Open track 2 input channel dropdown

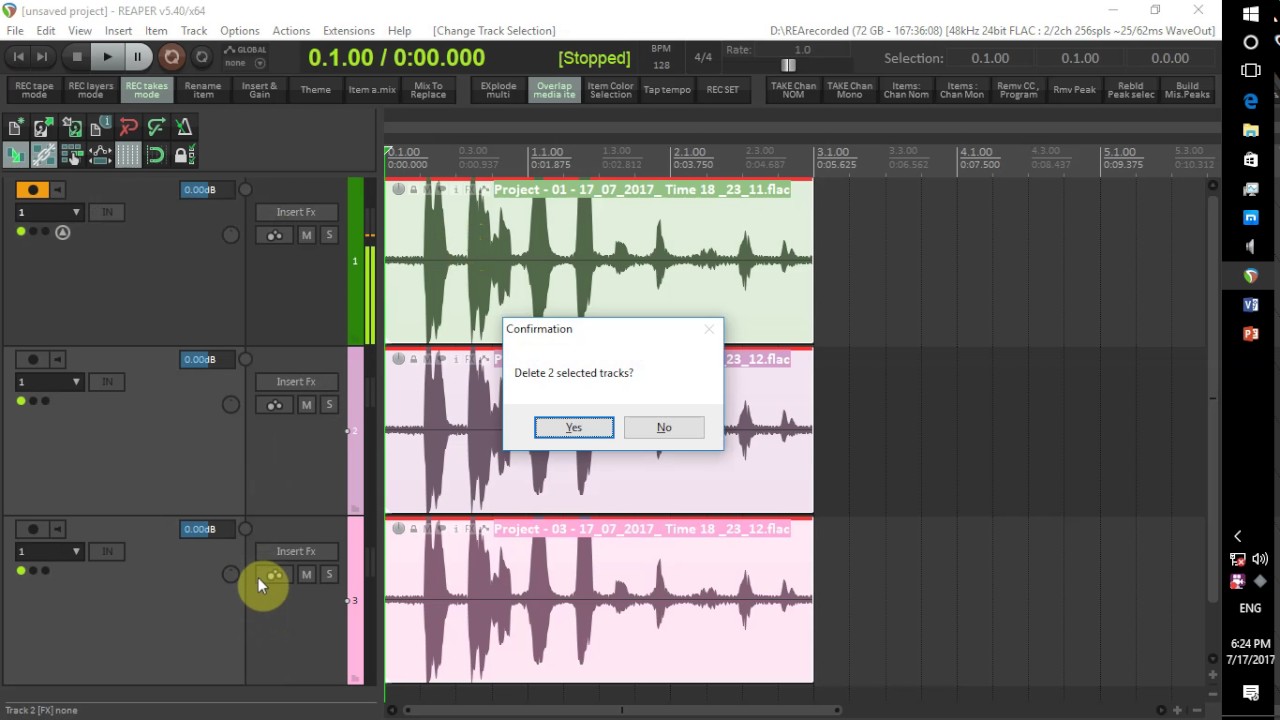coord(49,382)
